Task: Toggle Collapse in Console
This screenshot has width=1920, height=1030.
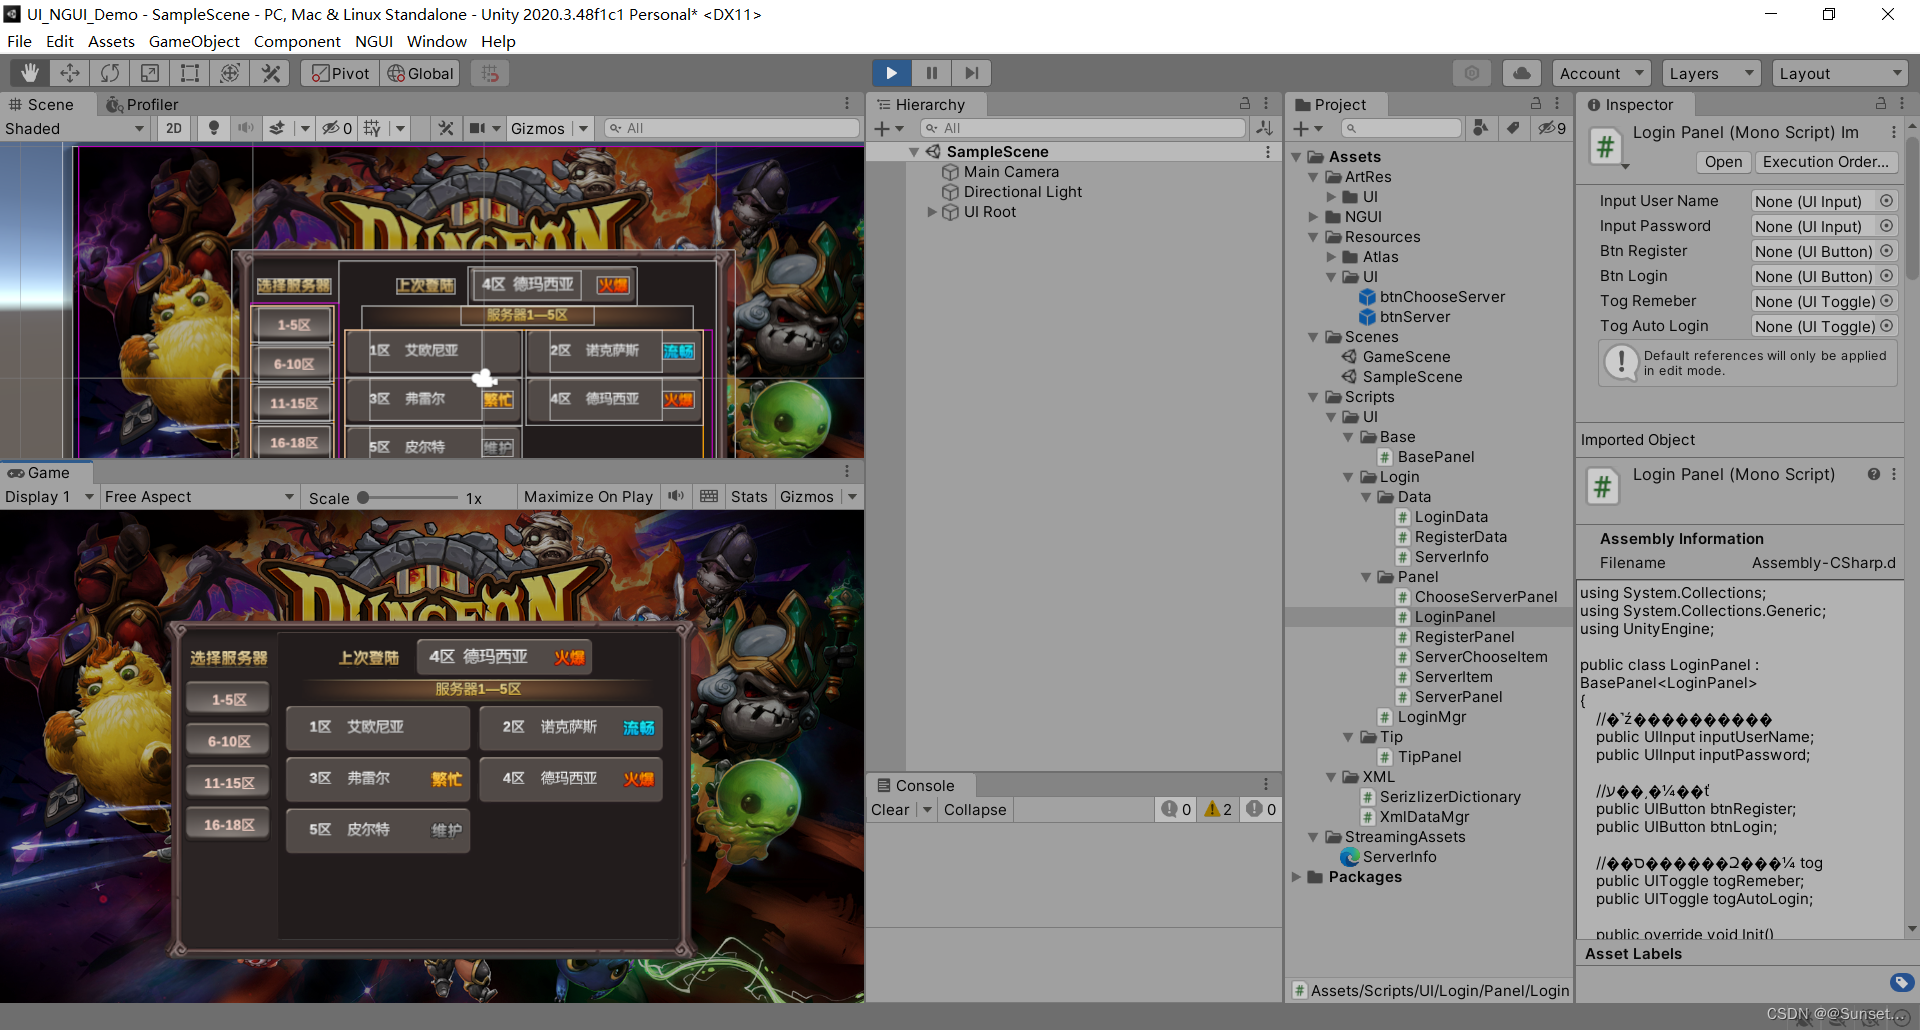Action: tap(975, 809)
